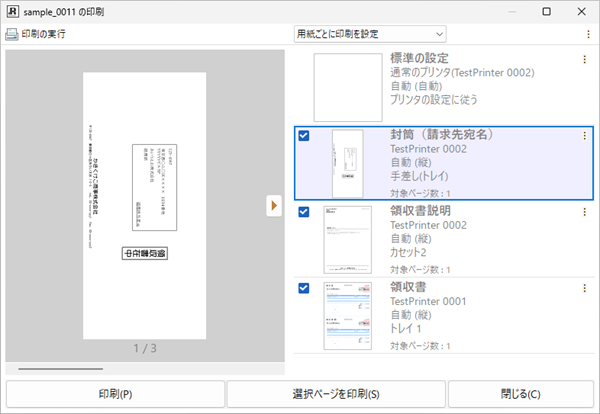Open the options menu for 領収書説明

coord(584,212)
